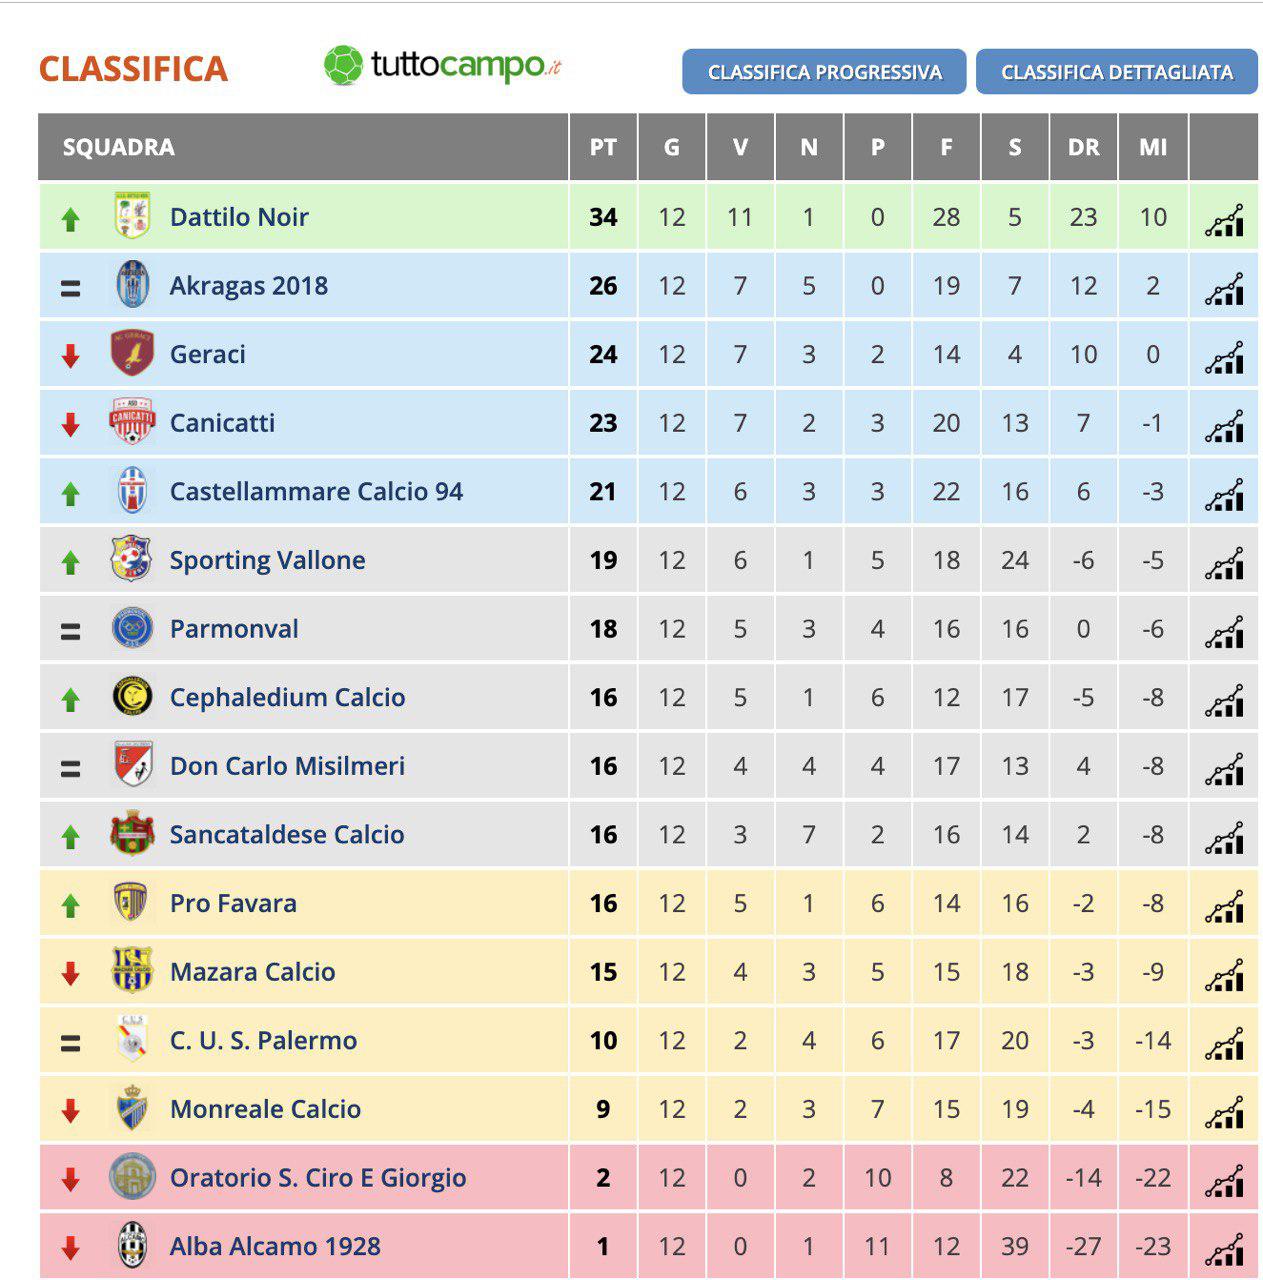Open the Don Carlo Misilmeri team link
This screenshot has height=1280, width=1263.
[288, 766]
